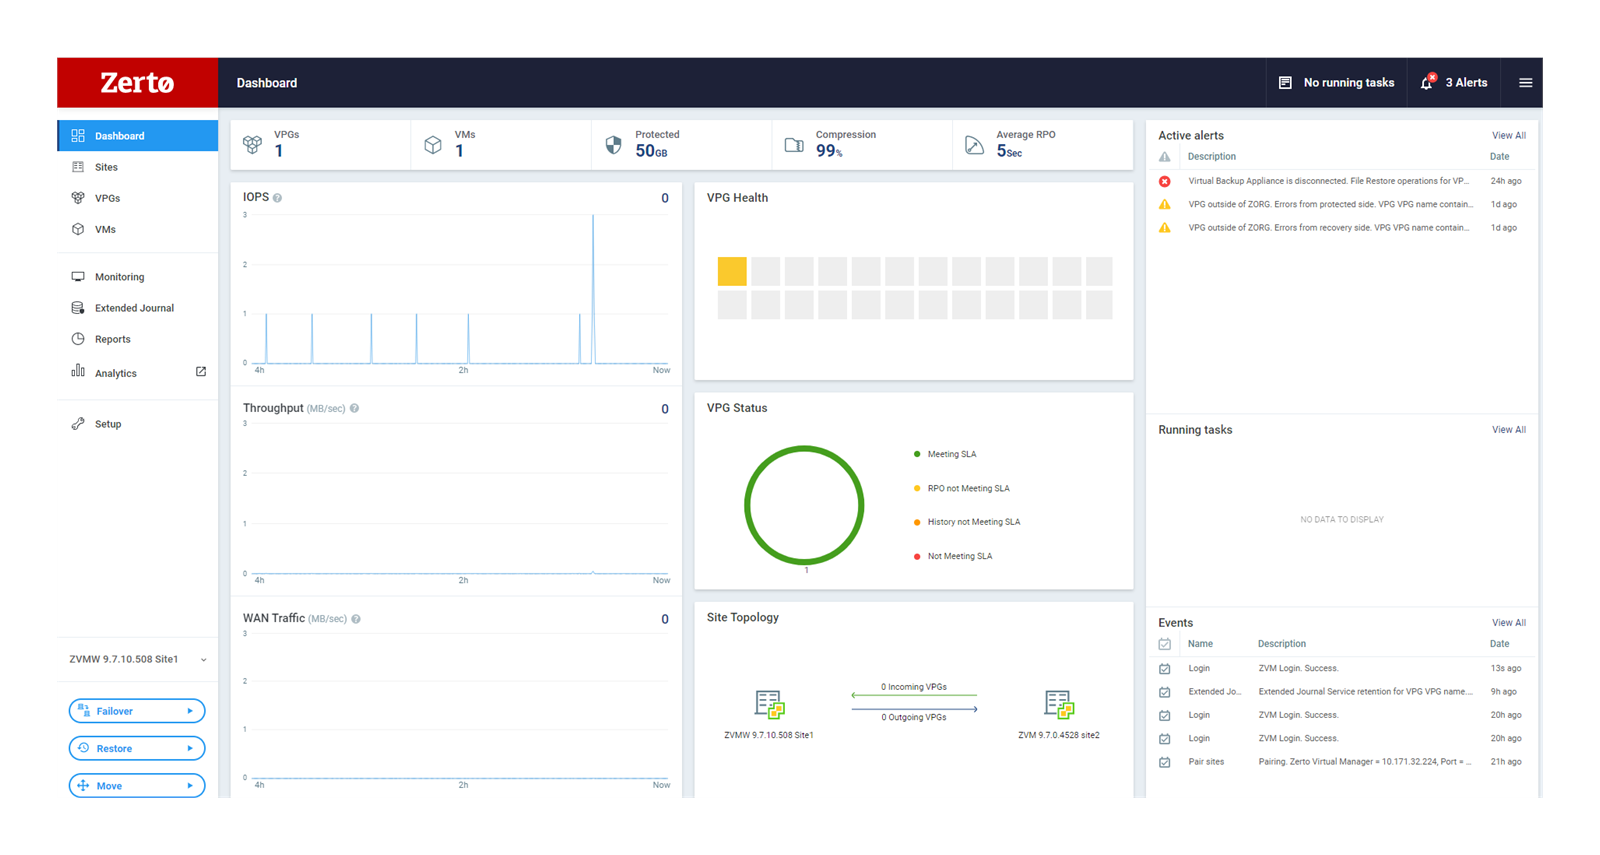Click the yellow VPG Health square
Screen dimensions: 1600x855
click(732, 272)
